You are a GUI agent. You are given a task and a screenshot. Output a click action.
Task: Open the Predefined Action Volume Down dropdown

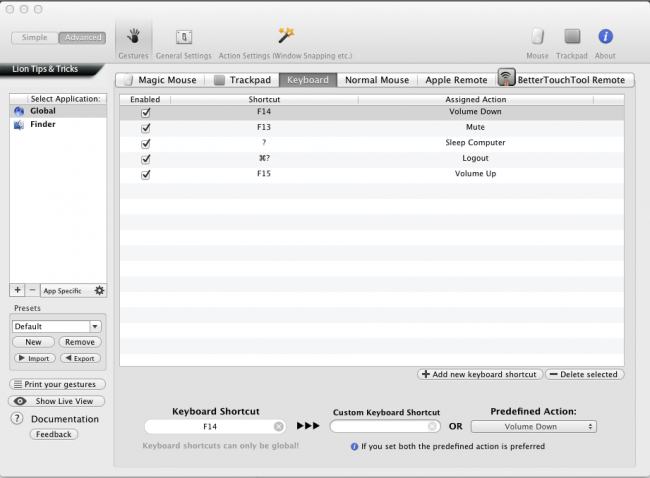tap(534, 426)
